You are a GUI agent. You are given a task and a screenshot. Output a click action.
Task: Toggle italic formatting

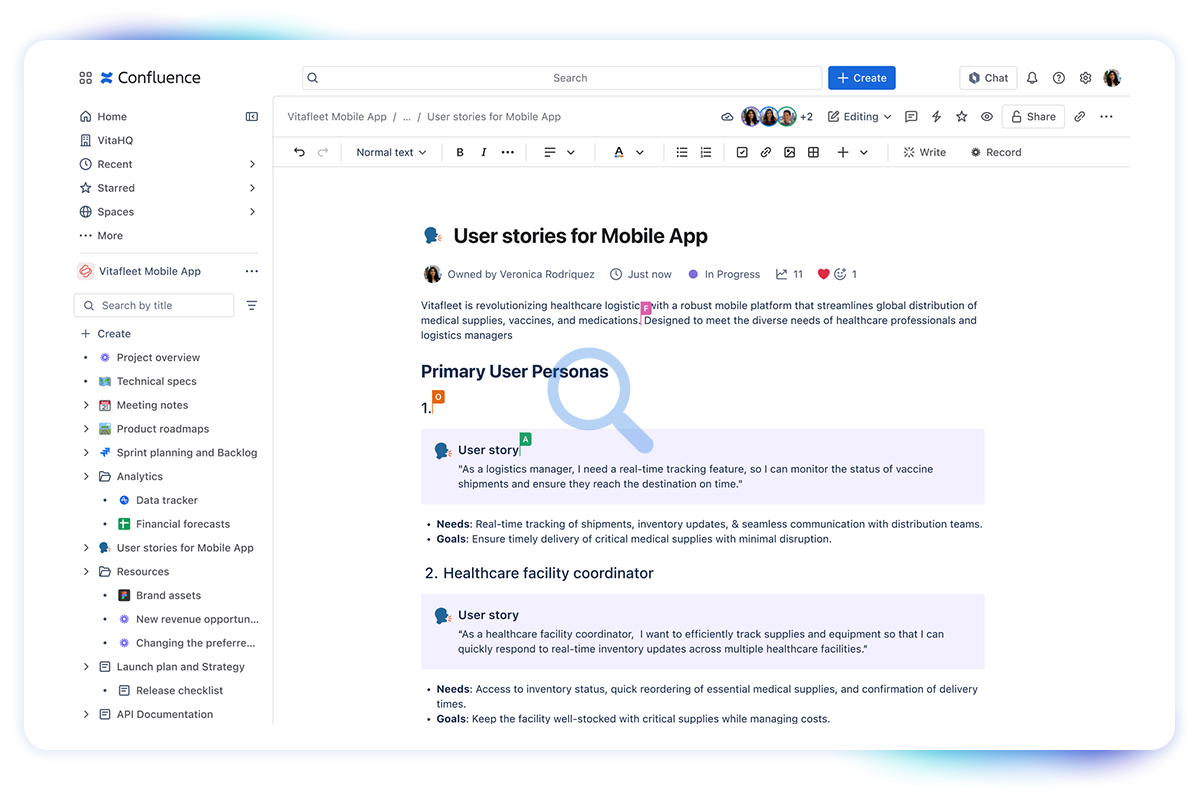tap(484, 153)
